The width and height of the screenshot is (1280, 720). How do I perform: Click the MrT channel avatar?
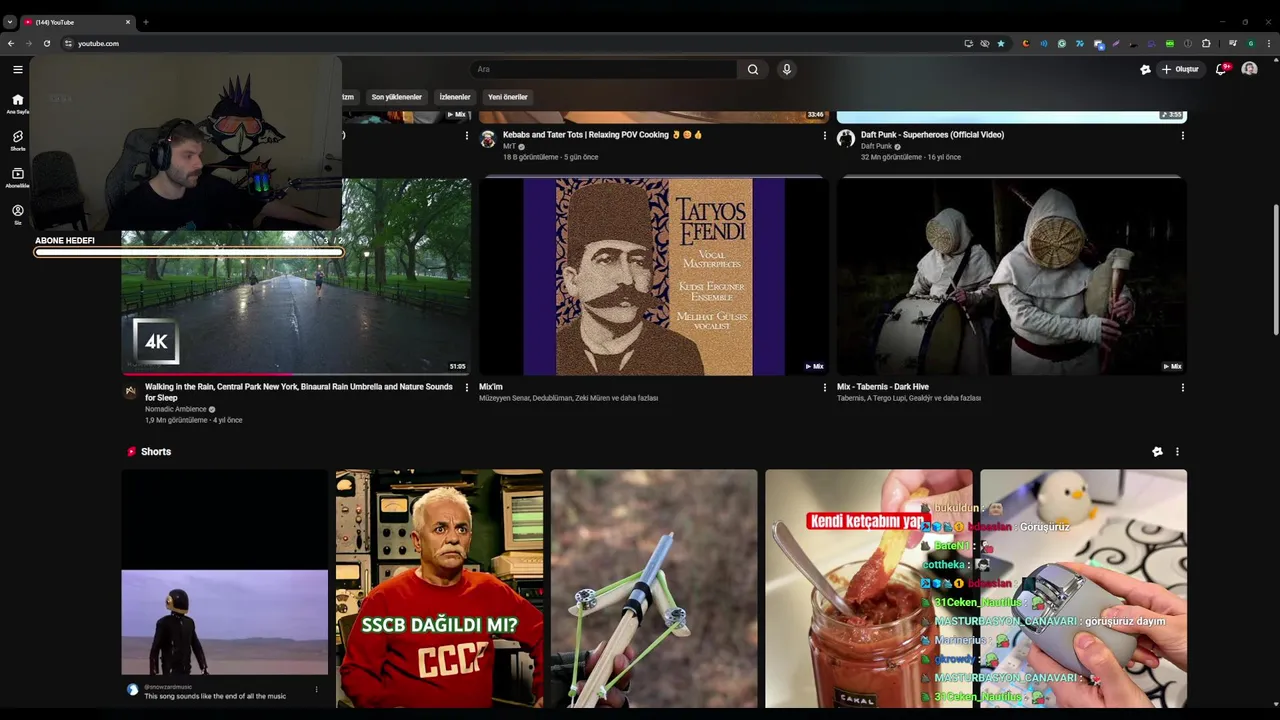488,139
